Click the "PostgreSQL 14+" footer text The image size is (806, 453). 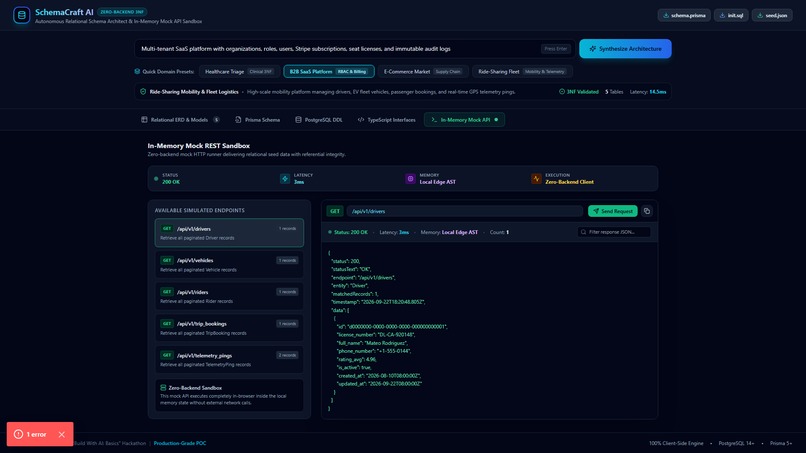[x=736, y=443]
